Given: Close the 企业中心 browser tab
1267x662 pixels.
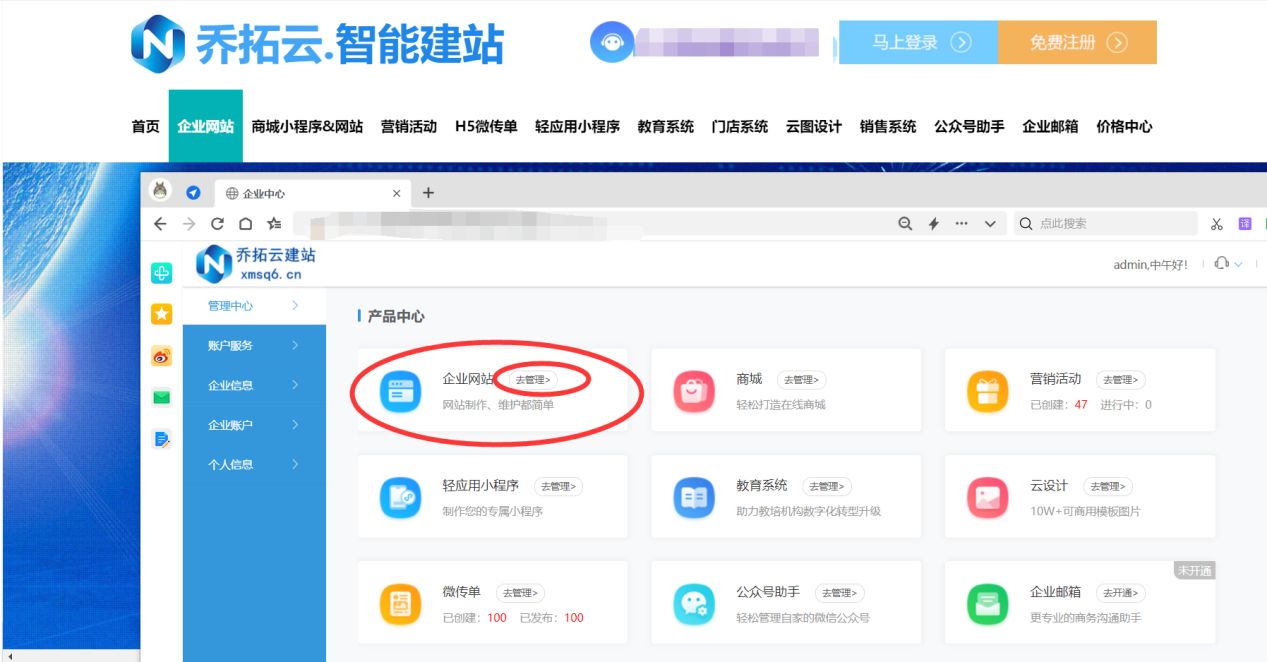Looking at the screenshot, I should (x=397, y=193).
